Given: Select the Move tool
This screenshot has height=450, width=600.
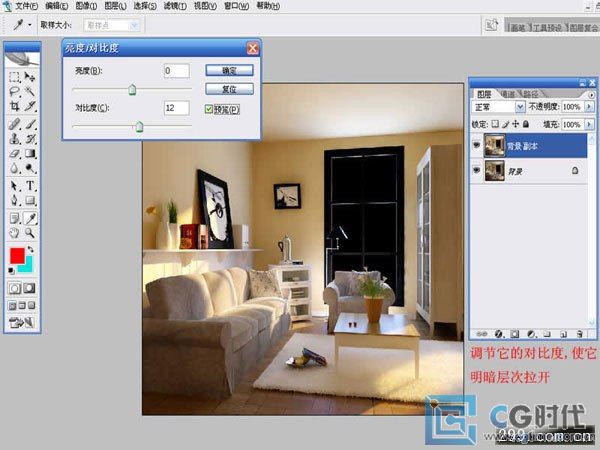Looking at the screenshot, I should pyautogui.click(x=30, y=77).
